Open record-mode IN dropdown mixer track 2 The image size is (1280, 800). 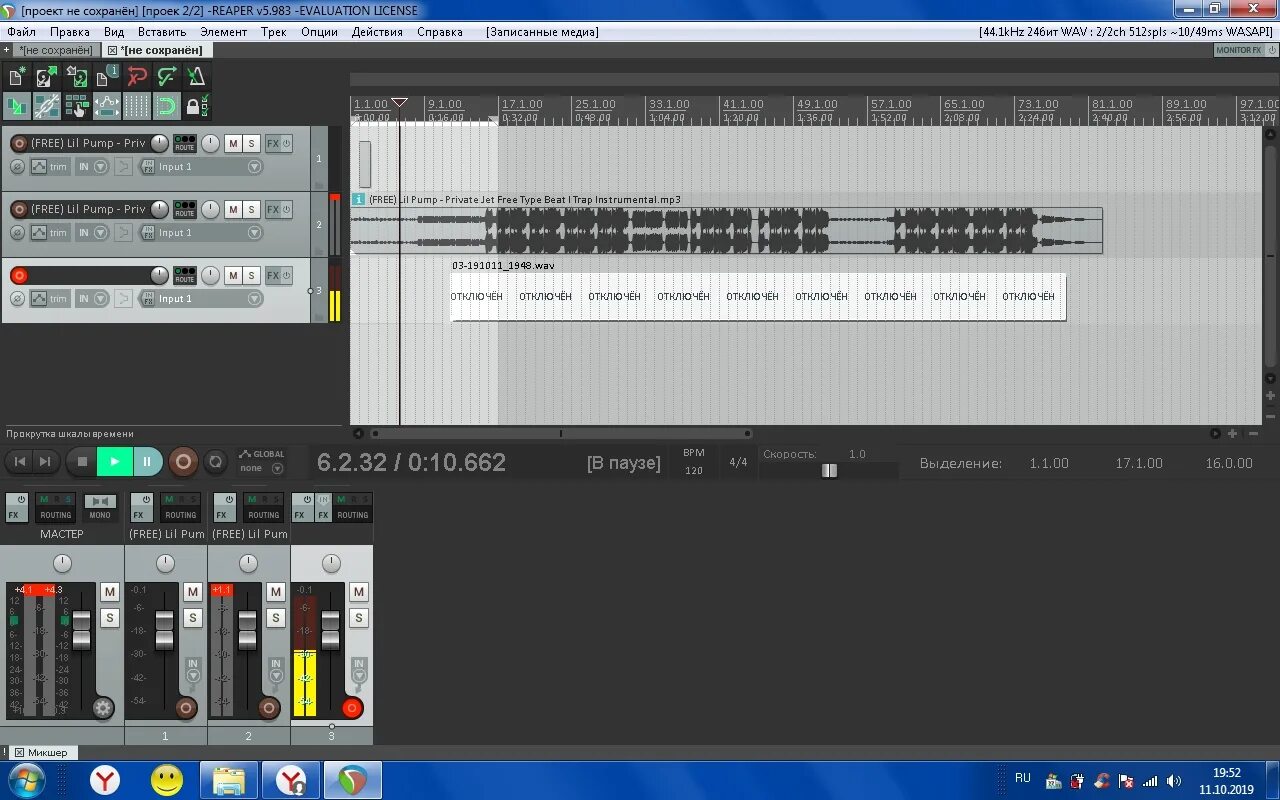(276, 670)
